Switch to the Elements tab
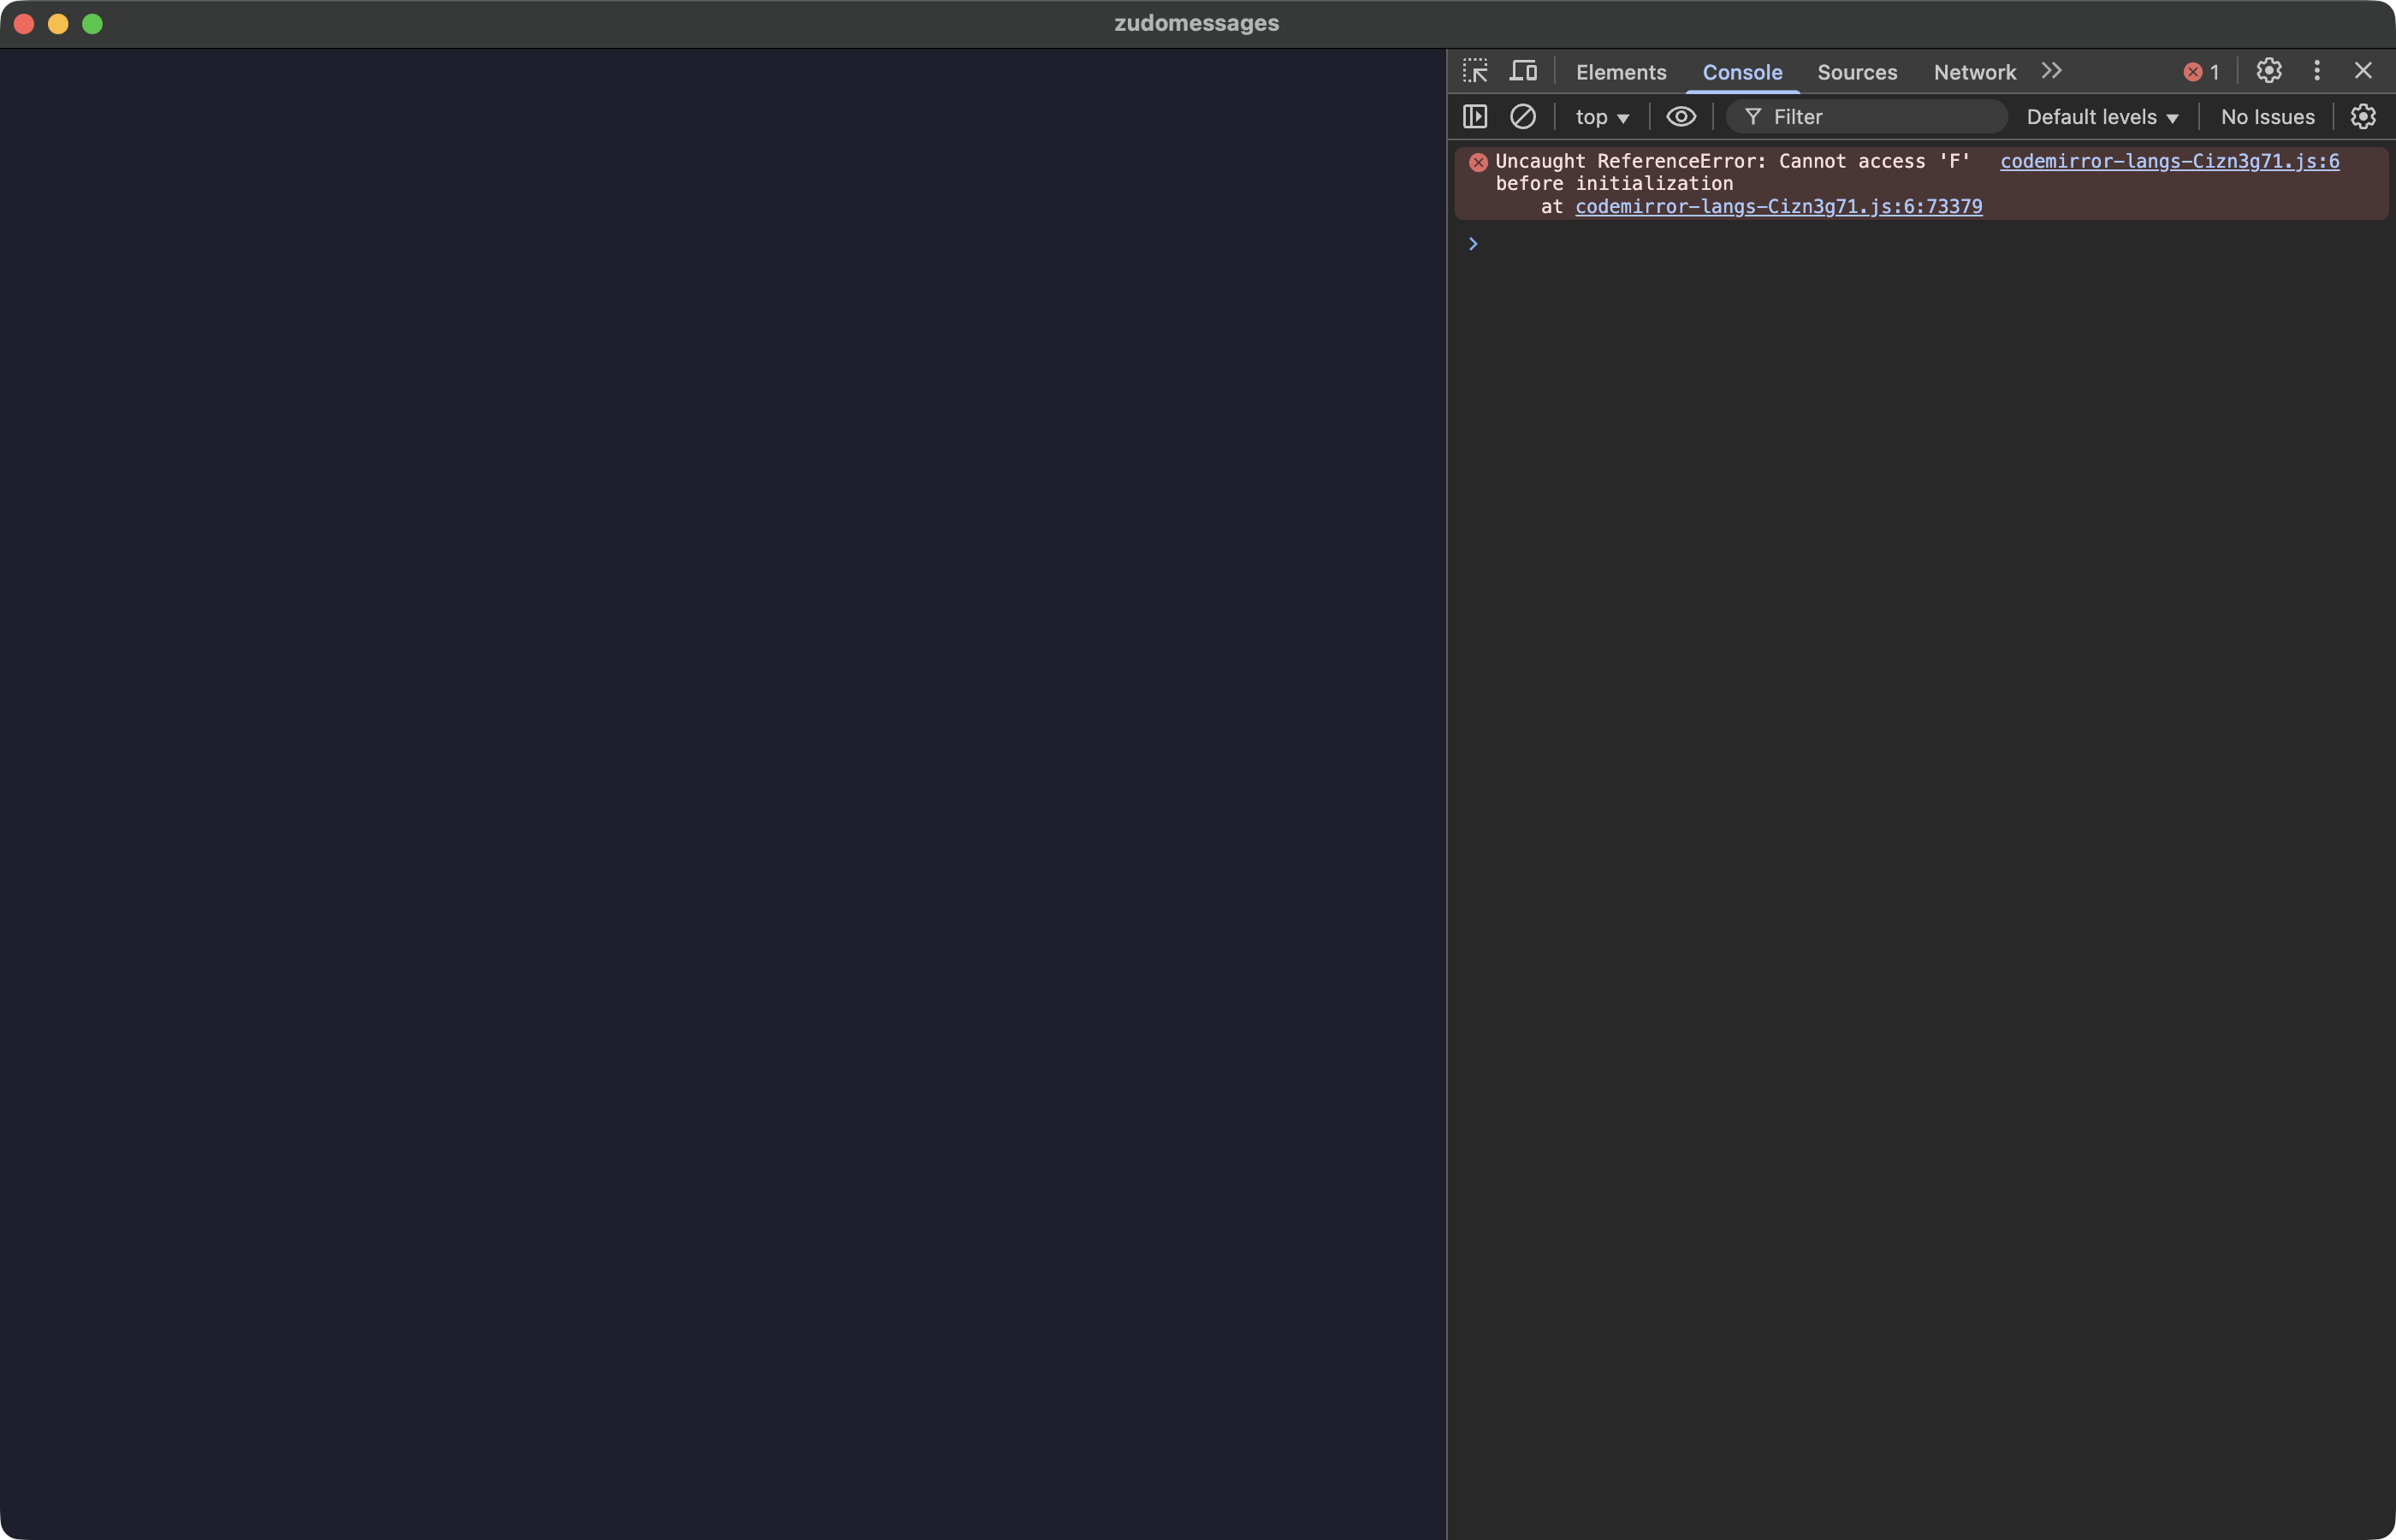Viewport: 2396px width, 1540px height. [1620, 71]
